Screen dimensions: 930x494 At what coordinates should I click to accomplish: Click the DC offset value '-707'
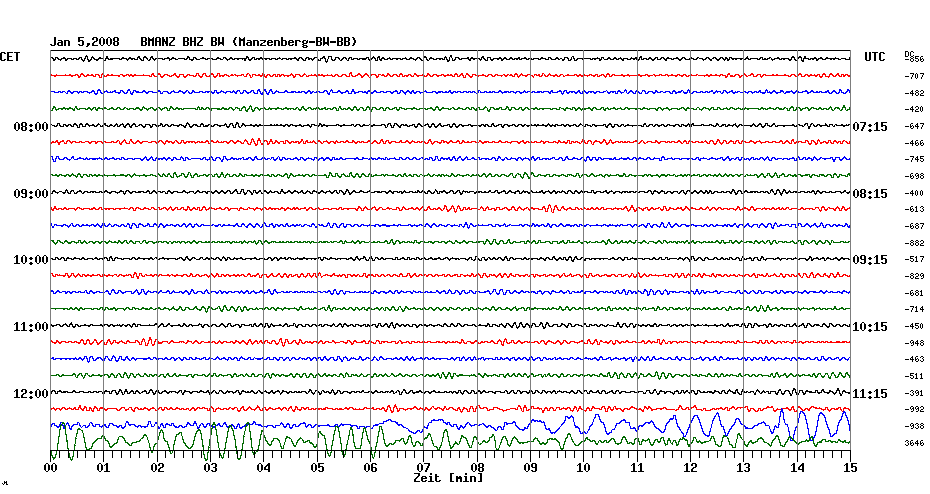click(x=915, y=77)
